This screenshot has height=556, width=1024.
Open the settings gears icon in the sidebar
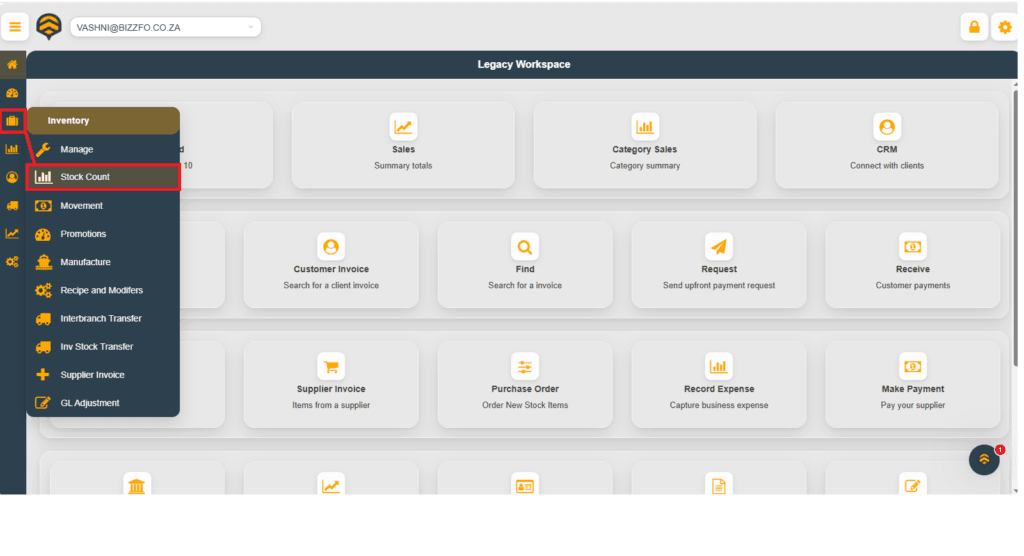click(x=12, y=261)
